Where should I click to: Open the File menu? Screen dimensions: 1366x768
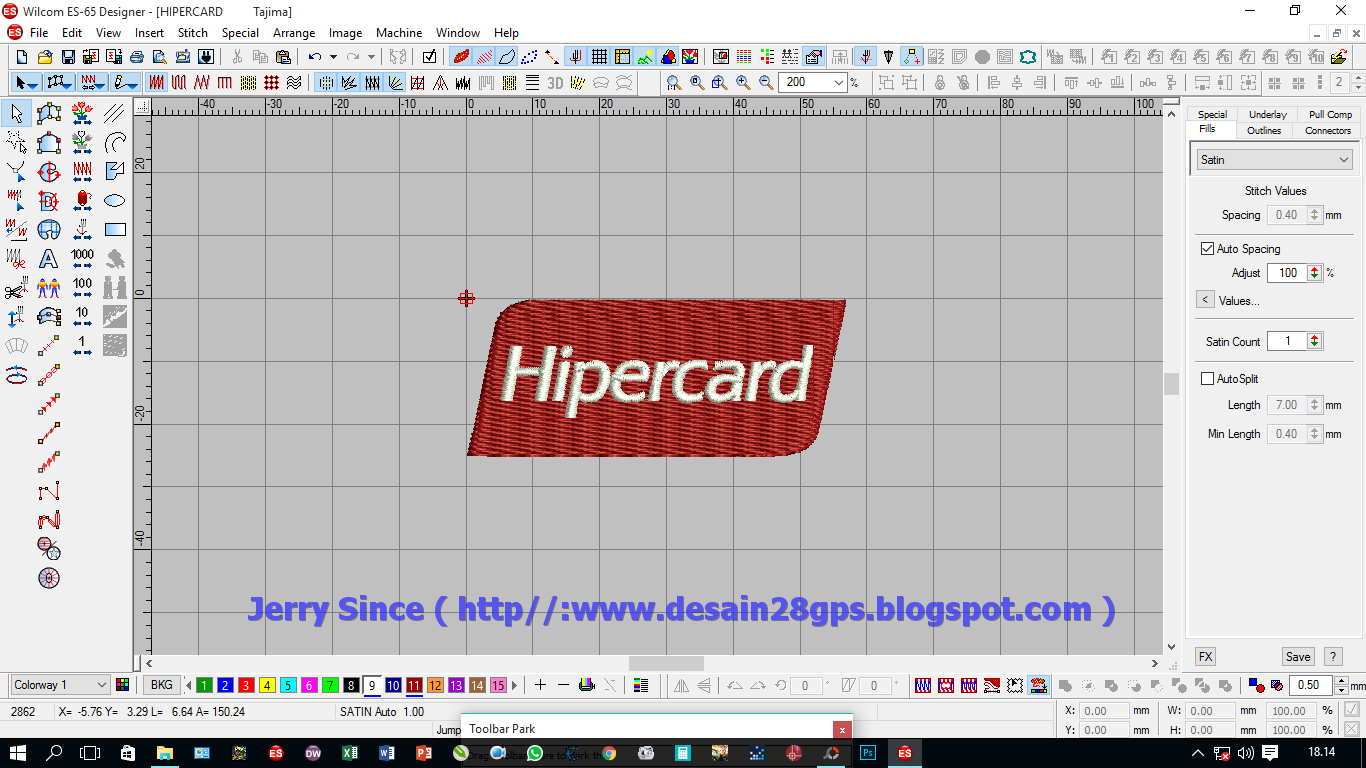[39, 32]
